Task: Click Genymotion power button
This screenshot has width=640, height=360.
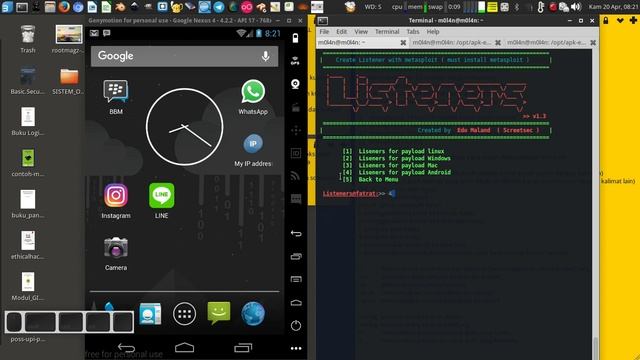Action: pyautogui.click(x=296, y=325)
